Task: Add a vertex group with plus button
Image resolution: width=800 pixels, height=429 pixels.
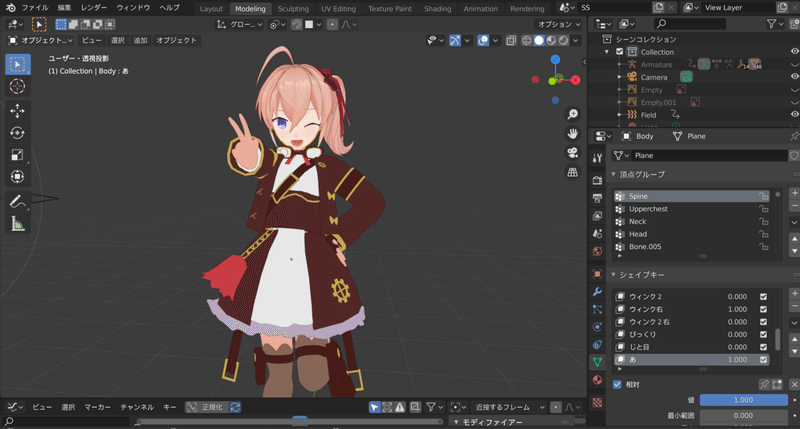Action: (794, 193)
